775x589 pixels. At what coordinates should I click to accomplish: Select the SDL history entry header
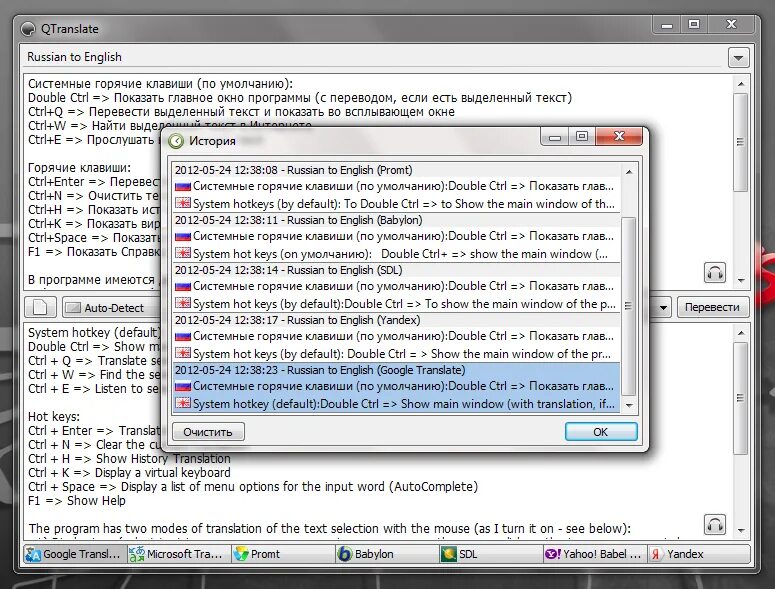pos(396,270)
